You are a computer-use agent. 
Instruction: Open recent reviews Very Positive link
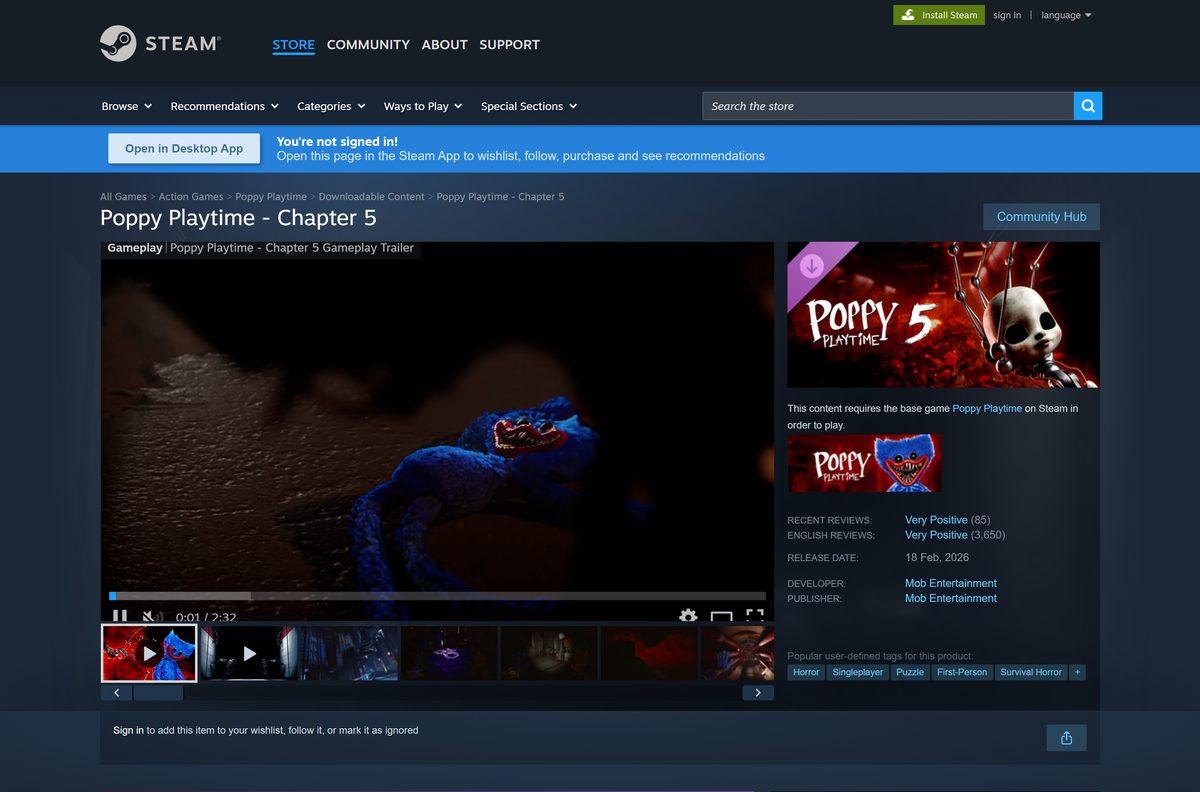tap(936, 520)
